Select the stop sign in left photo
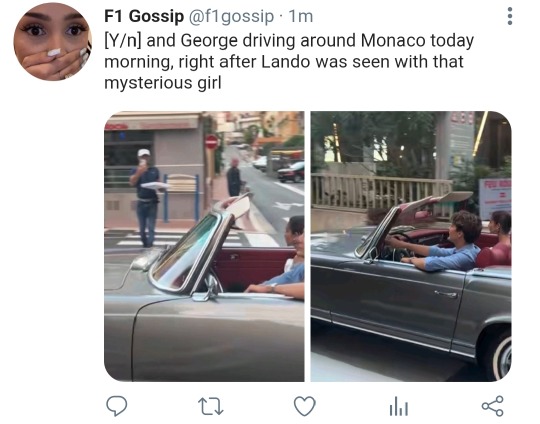Screen dimensions: 540x424 [x=211, y=142]
